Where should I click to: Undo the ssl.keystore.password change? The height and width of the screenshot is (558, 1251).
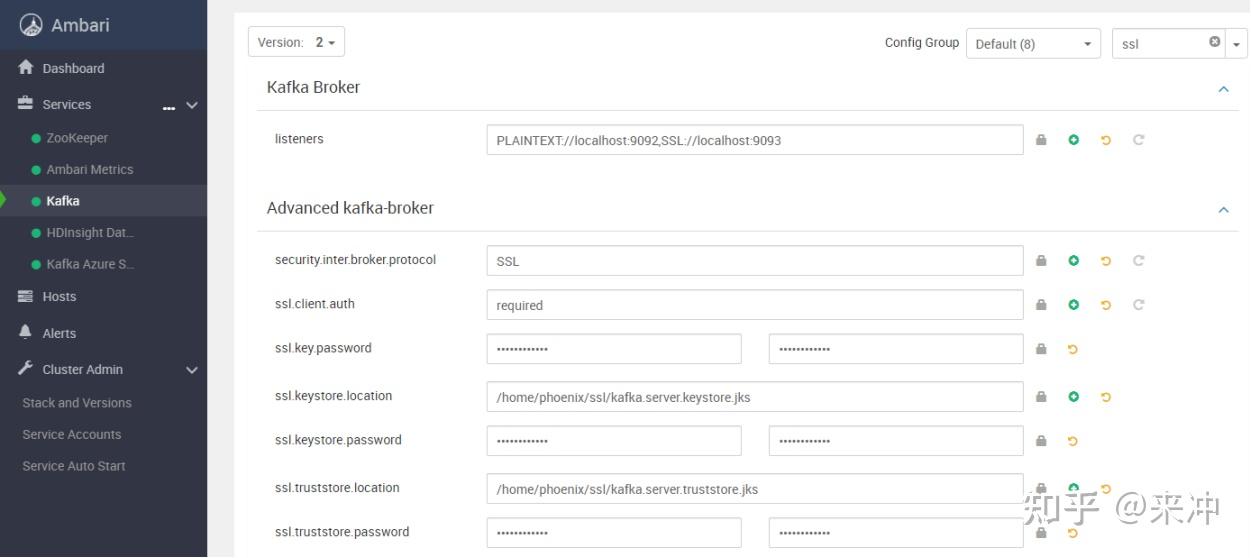tap(1073, 441)
